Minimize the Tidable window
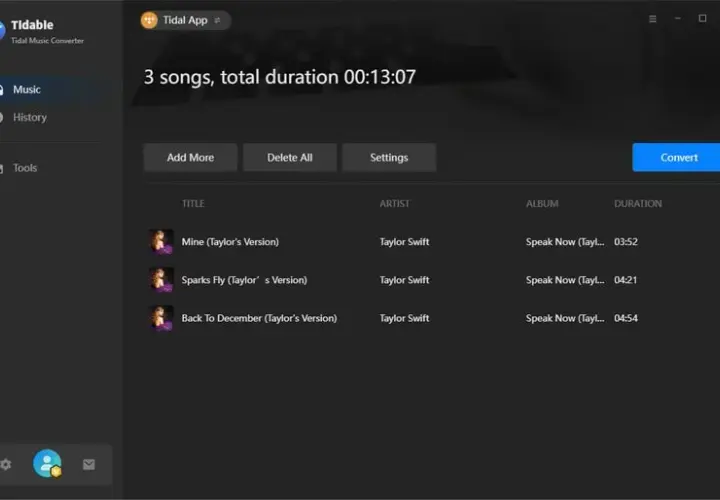 tap(678, 18)
